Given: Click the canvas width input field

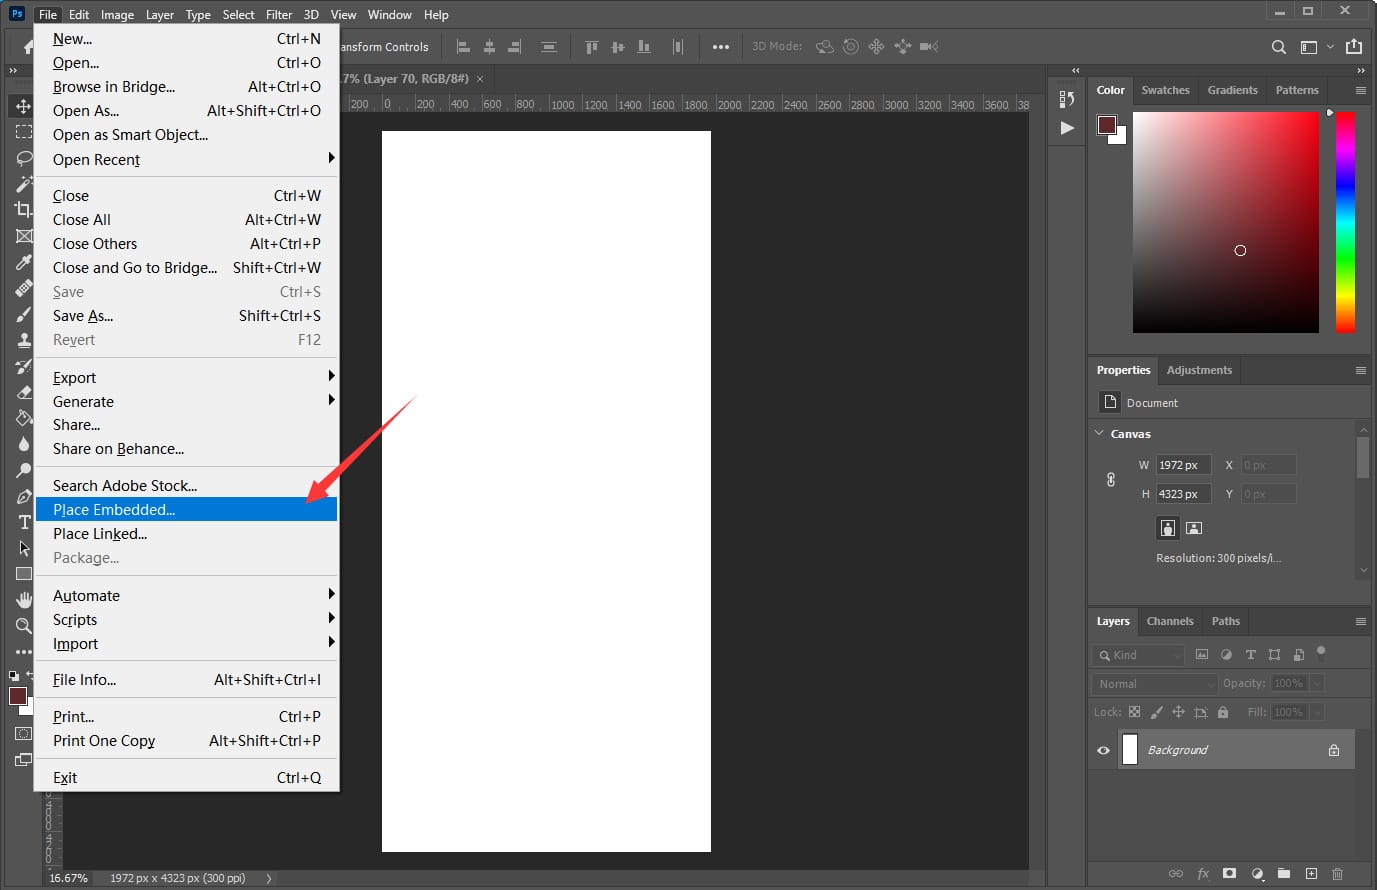Looking at the screenshot, I should (1184, 465).
